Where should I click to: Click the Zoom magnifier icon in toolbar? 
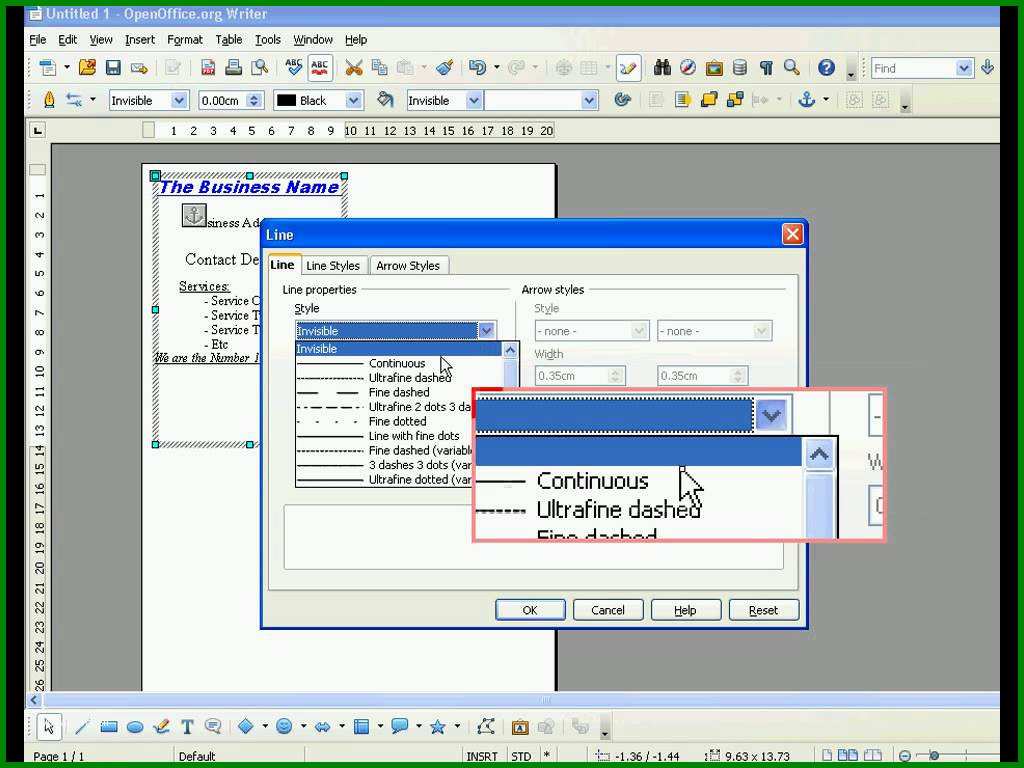tap(792, 67)
